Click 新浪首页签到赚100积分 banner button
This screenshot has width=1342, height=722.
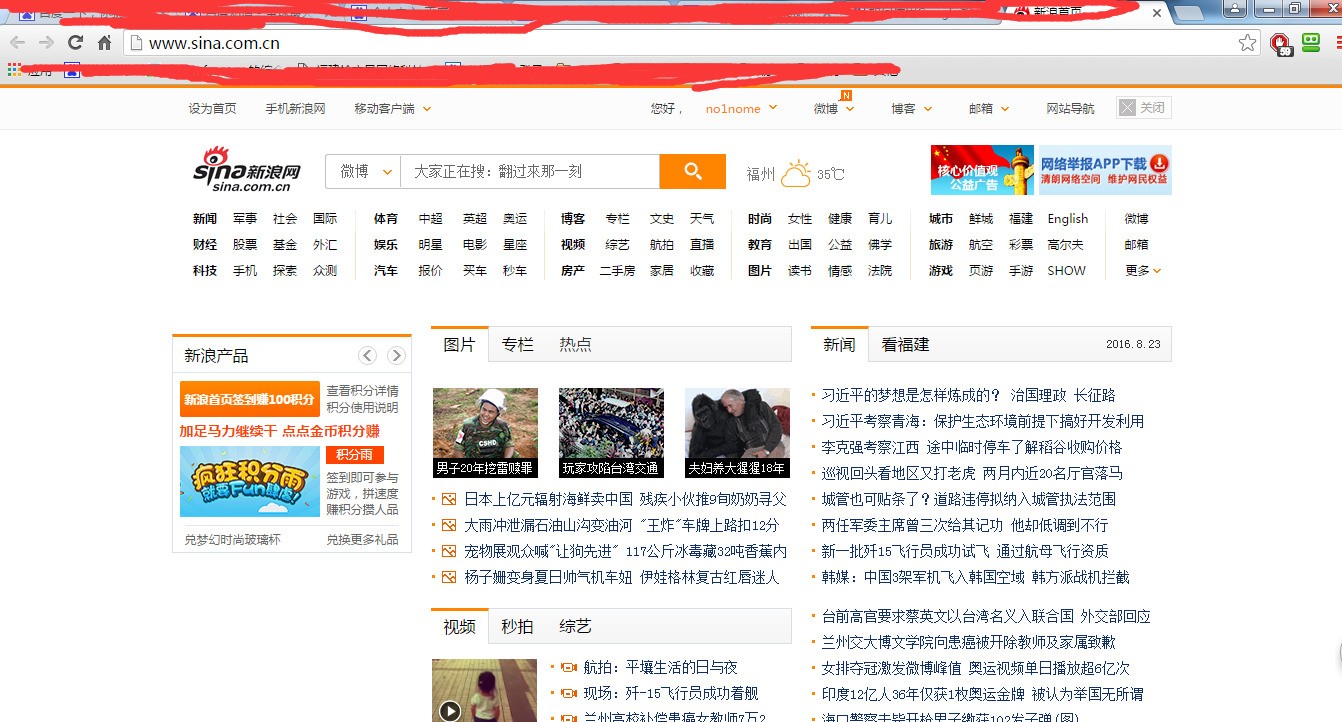tap(250, 399)
